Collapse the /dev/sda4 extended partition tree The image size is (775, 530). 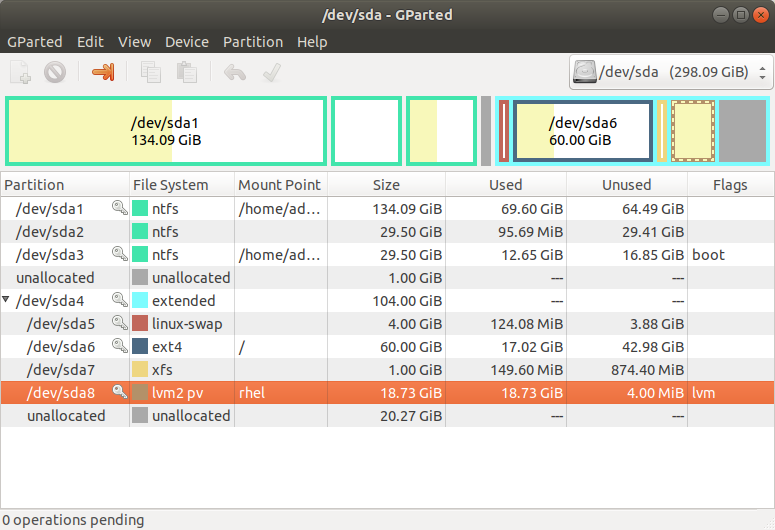[8, 300]
